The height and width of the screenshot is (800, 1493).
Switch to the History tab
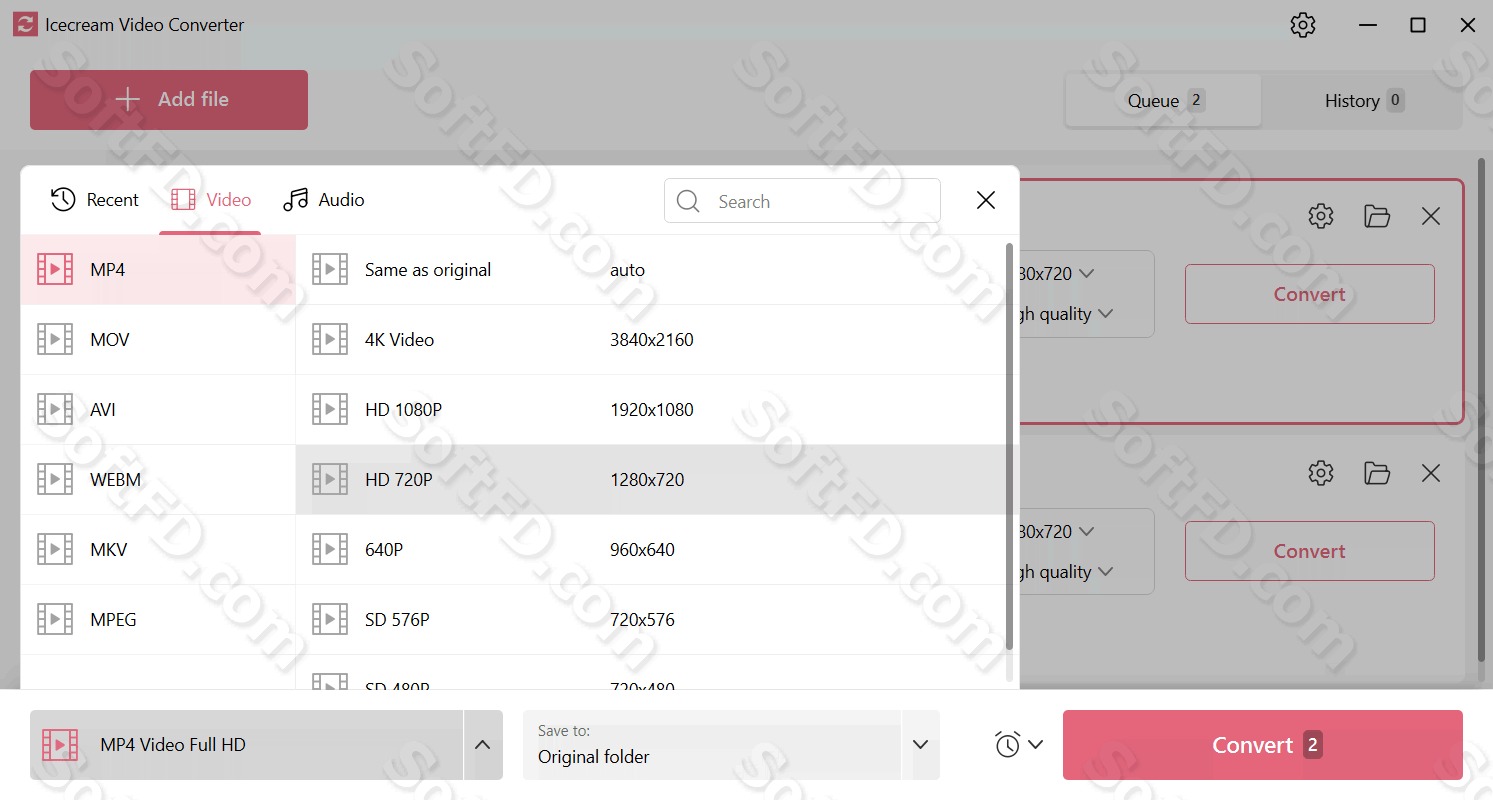(x=1362, y=100)
